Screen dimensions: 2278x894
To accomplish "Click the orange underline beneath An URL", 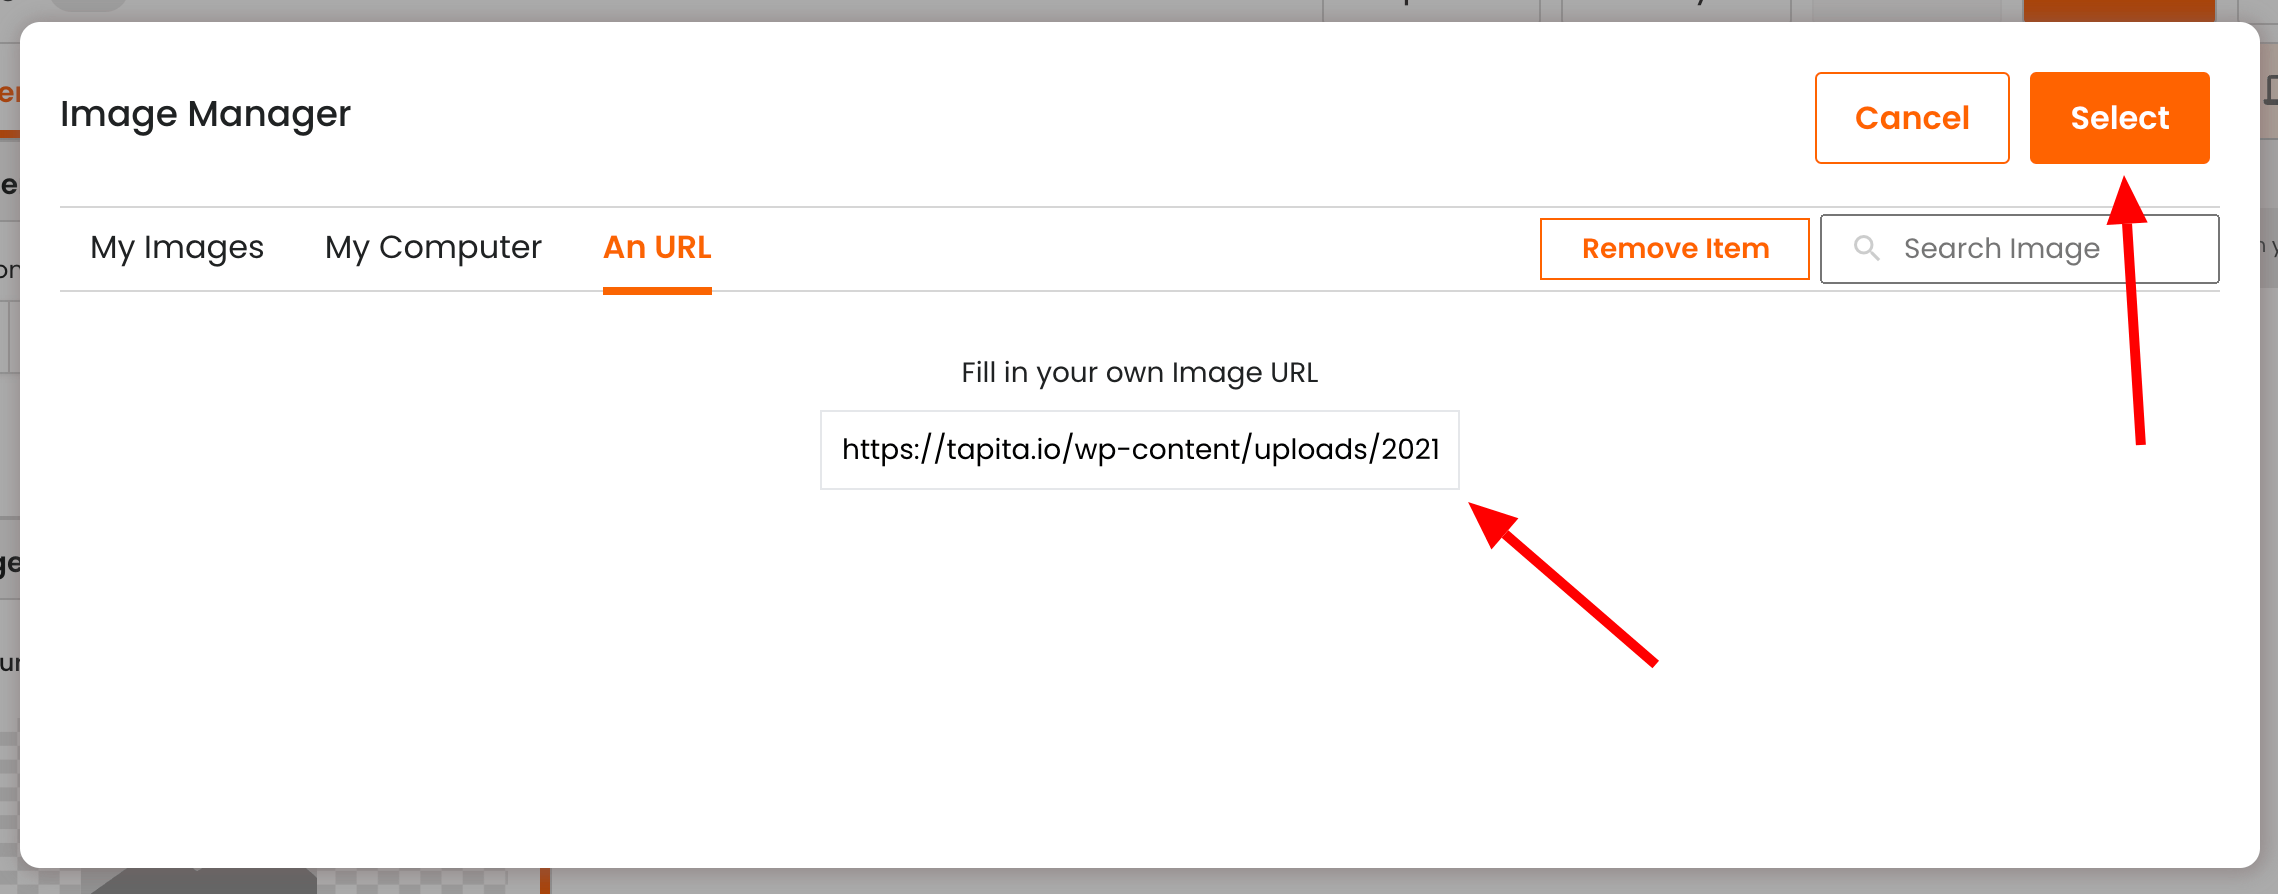I will 657,291.
